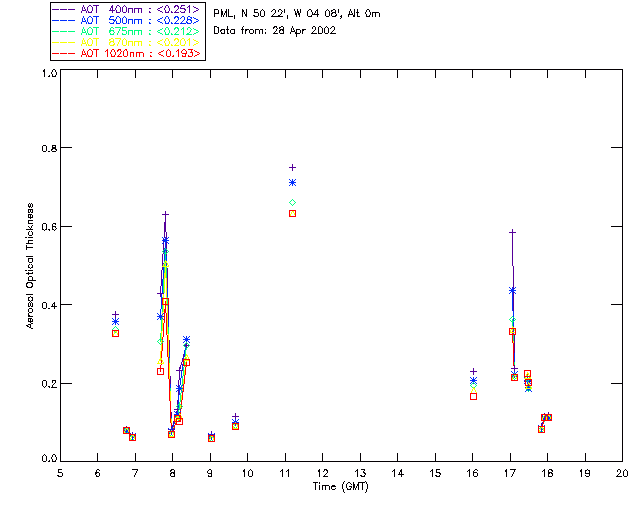Click the x-axis tick label 20
The height and width of the screenshot is (512, 640).
point(622,473)
